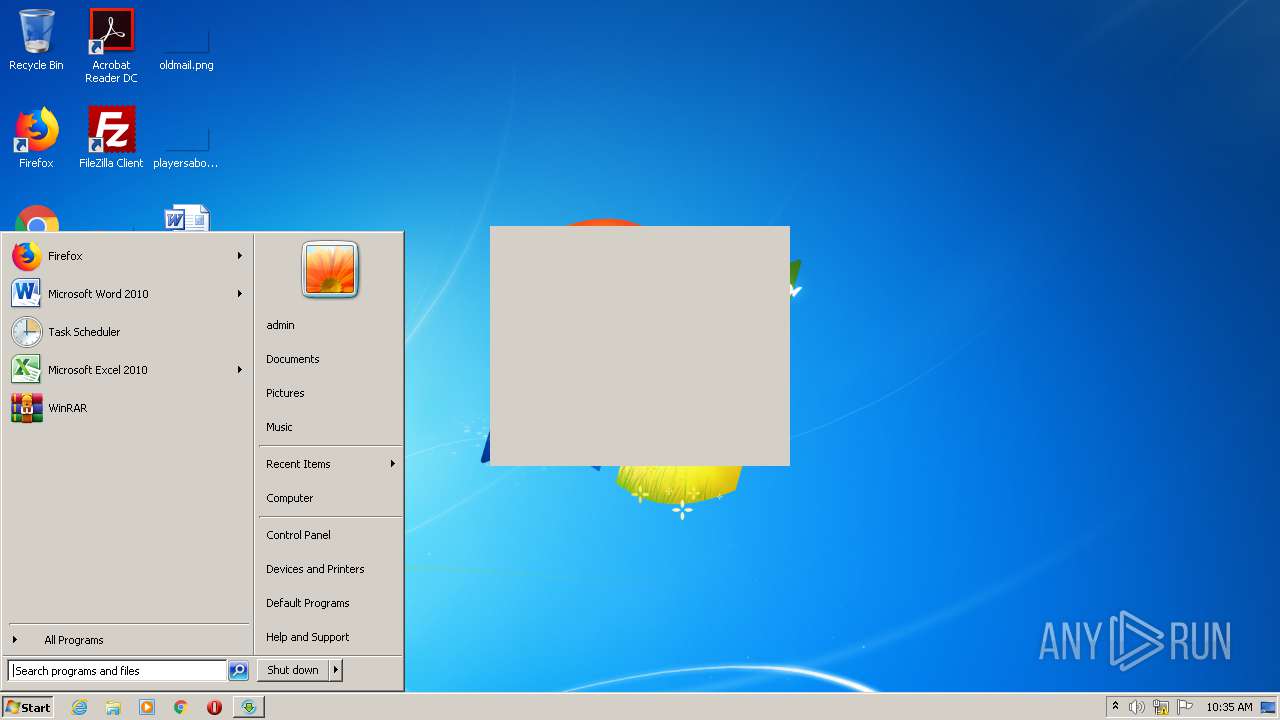1280x720 pixels.
Task: Open the network tray icon
Action: (x=1161, y=707)
